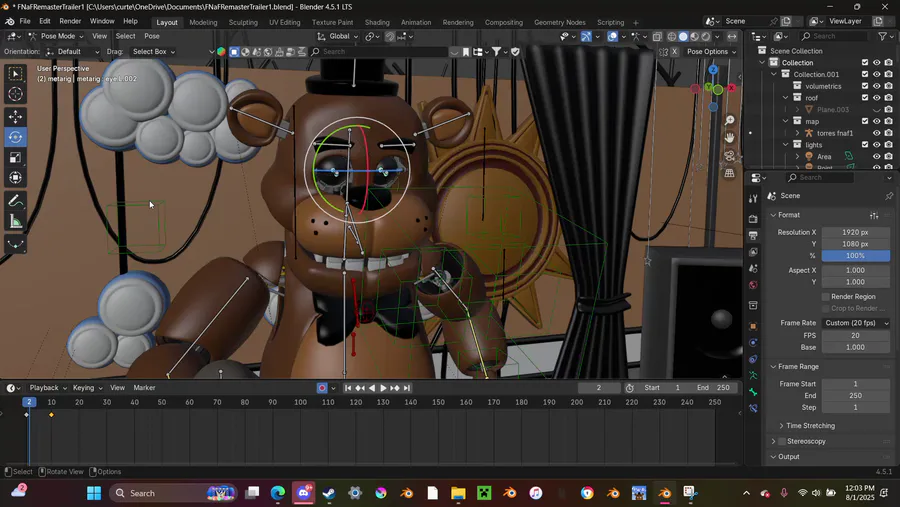
Task: Open the timeline Marker menu
Action: point(144,388)
